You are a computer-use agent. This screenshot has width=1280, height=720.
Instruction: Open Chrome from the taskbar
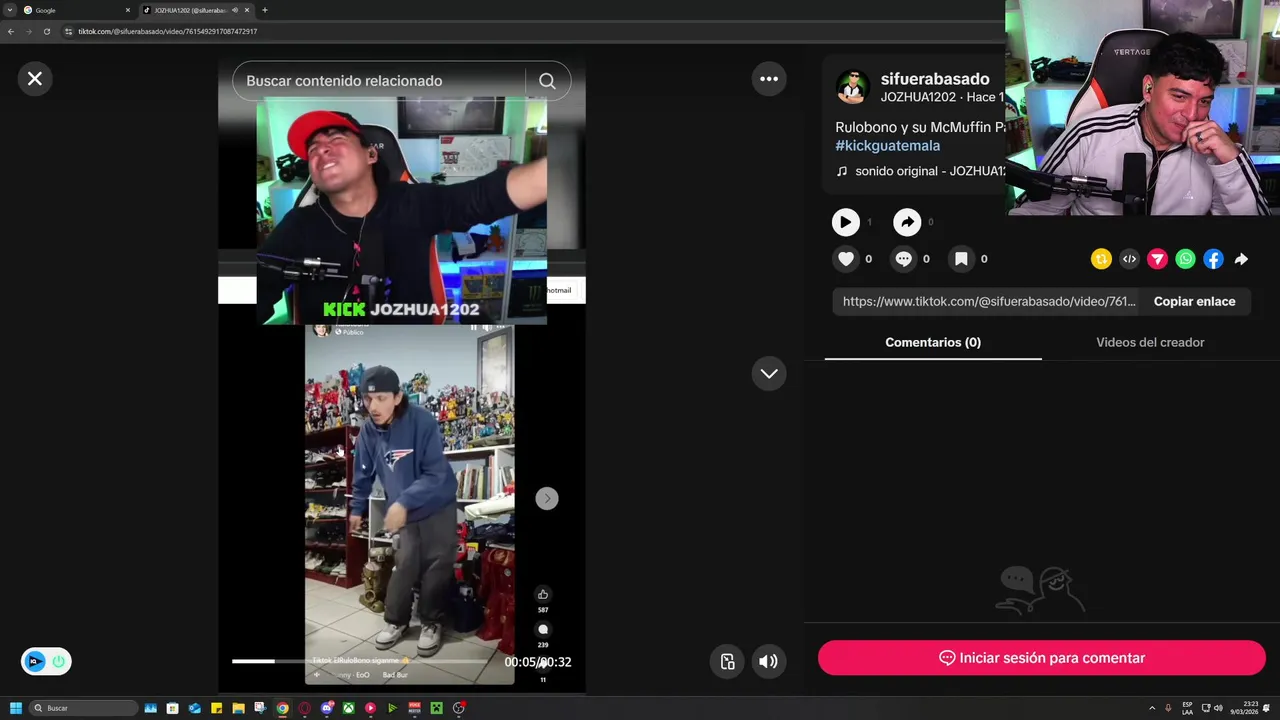(283, 708)
